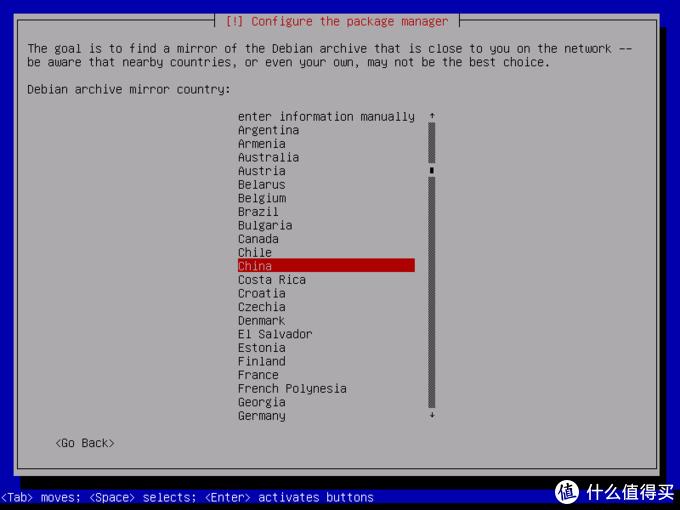The width and height of the screenshot is (680, 510).
Task: Click the Go Back button
Action: tap(85, 443)
